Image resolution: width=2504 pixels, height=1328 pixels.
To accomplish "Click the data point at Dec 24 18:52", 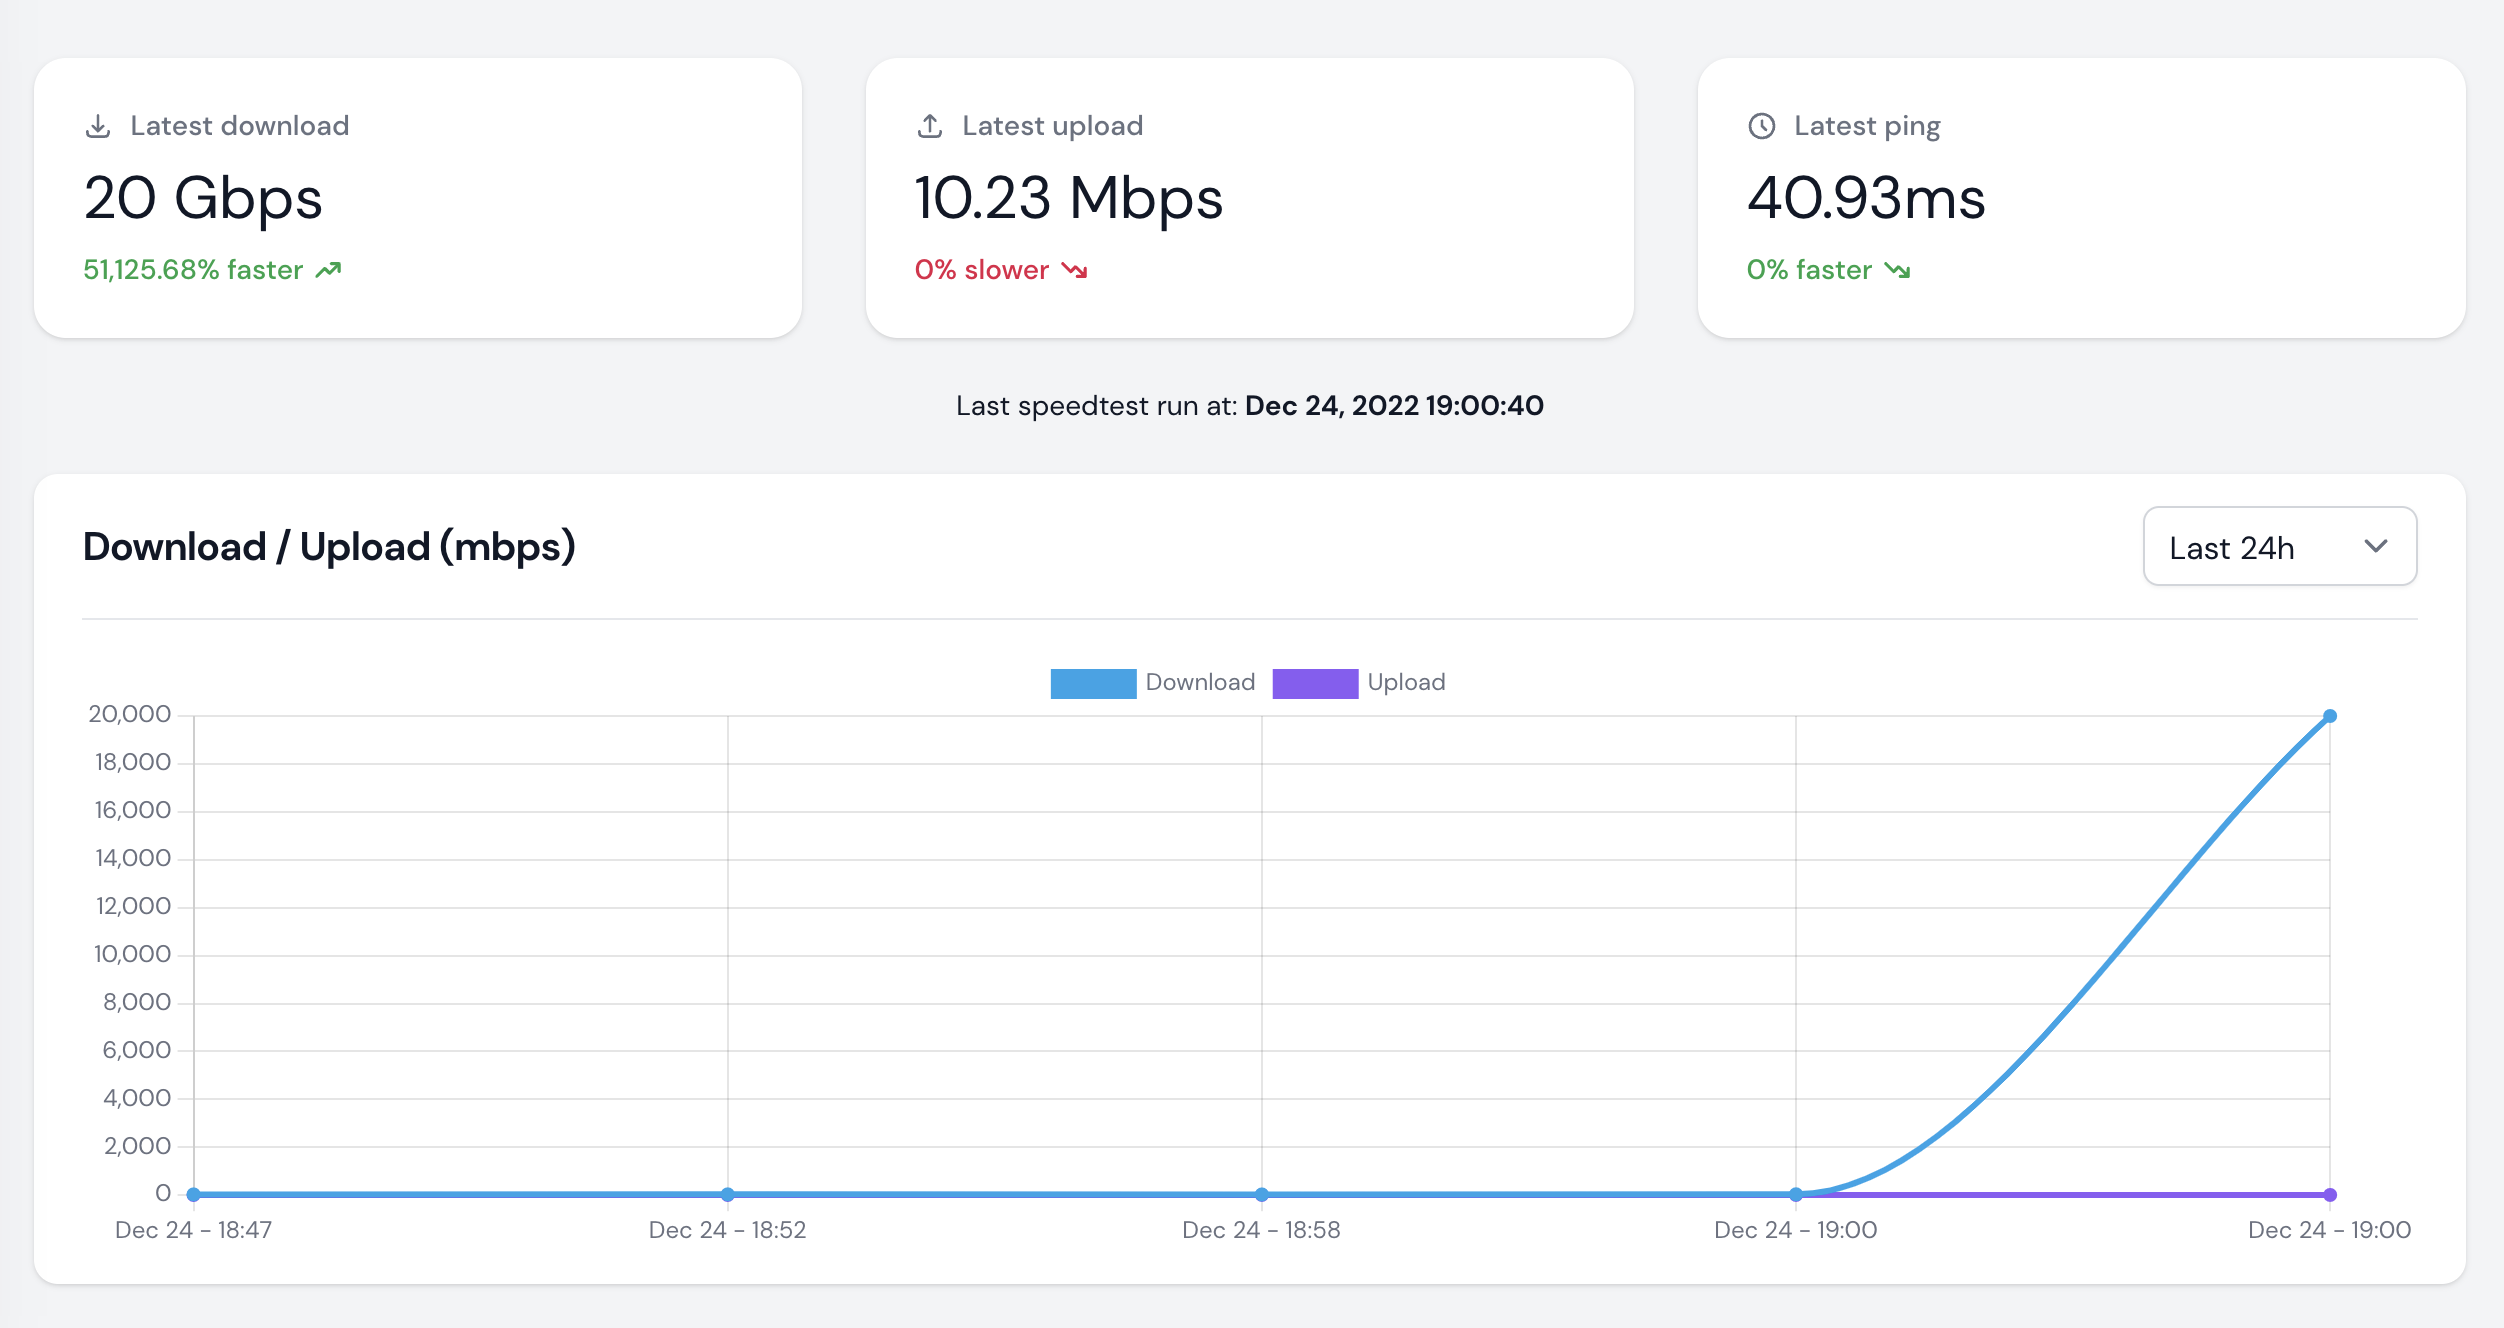I will point(727,1193).
